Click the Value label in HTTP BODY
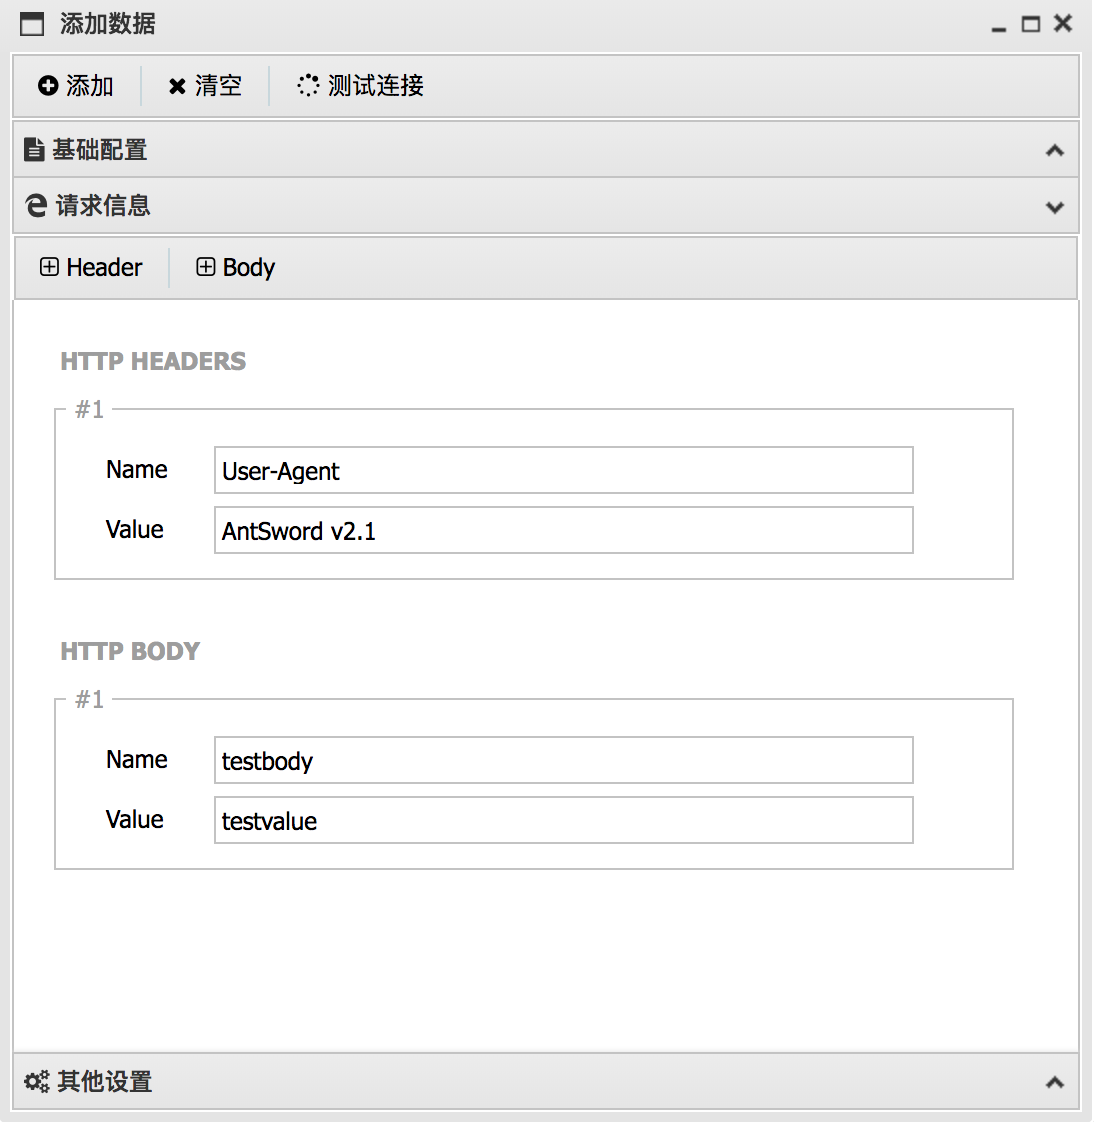This screenshot has width=1094, height=1122. pos(135,819)
